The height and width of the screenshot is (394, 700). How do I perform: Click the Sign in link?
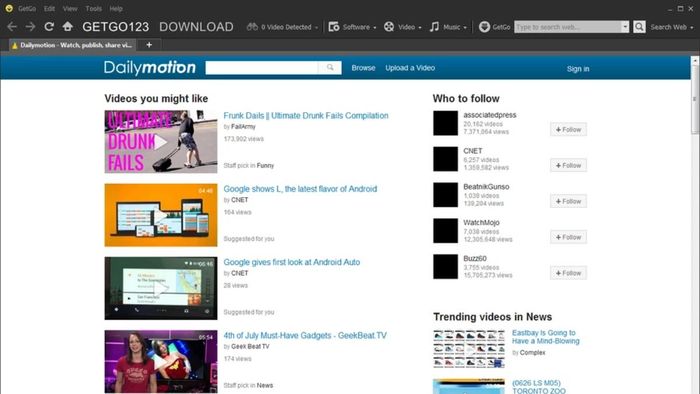(x=578, y=69)
